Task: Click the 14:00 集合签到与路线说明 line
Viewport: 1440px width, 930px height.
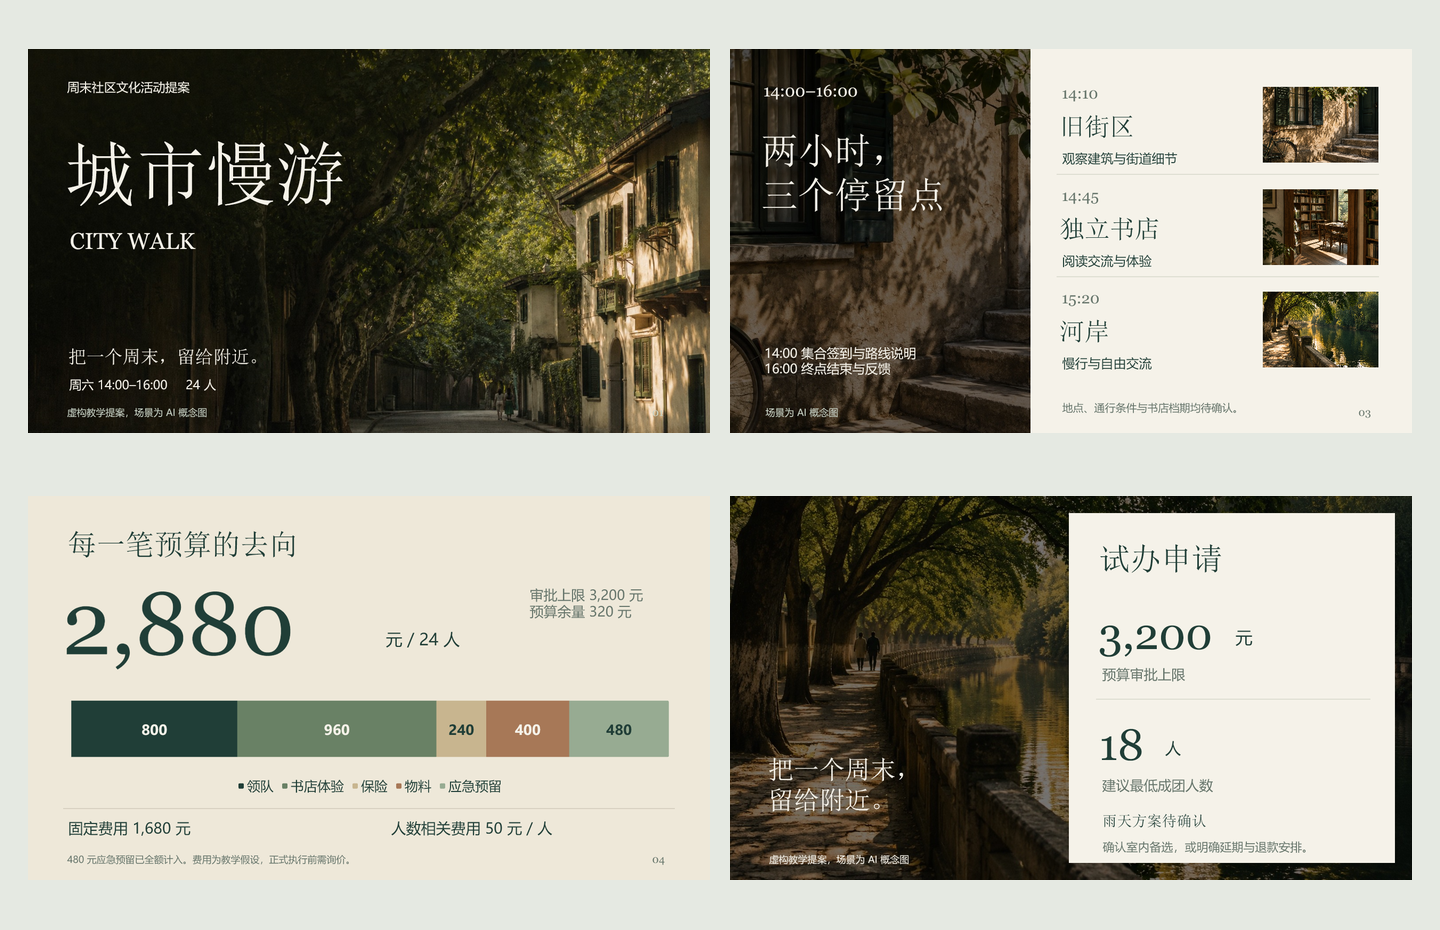Action: pos(840,353)
